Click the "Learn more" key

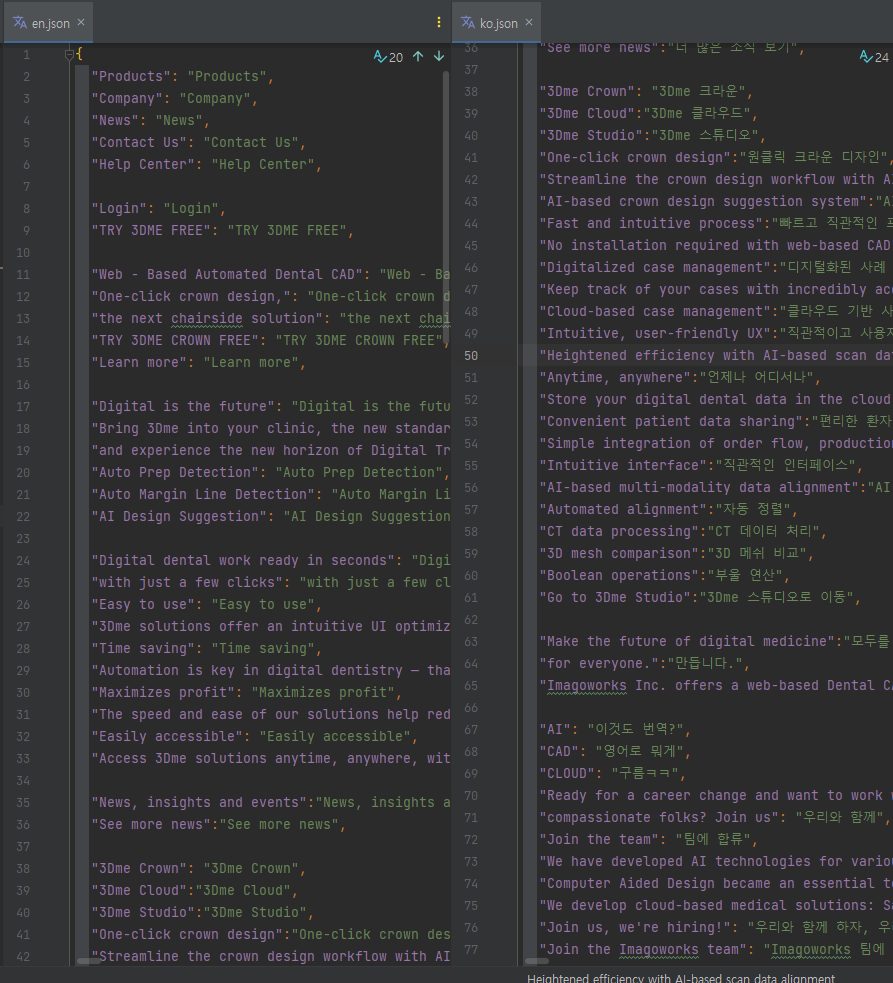coord(139,362)
